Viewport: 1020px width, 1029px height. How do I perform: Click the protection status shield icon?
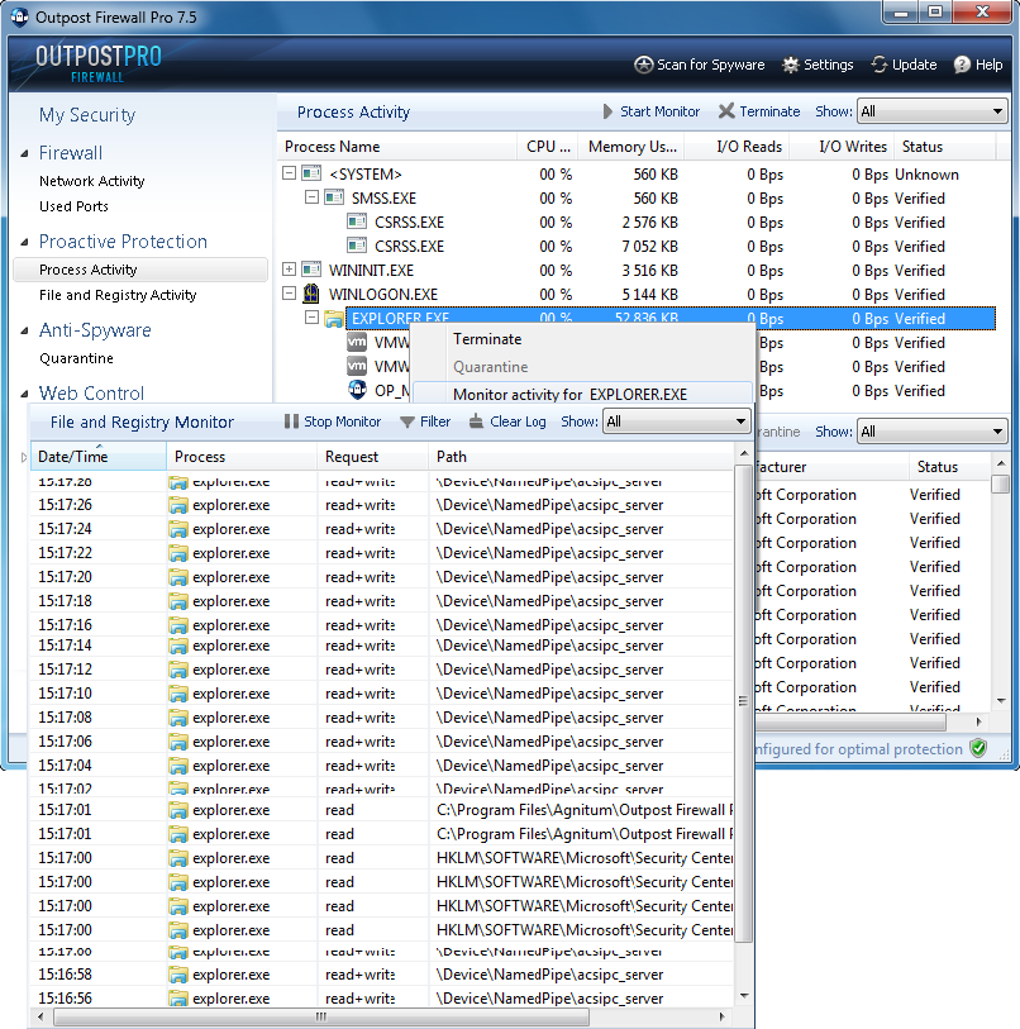click(978, 748)
